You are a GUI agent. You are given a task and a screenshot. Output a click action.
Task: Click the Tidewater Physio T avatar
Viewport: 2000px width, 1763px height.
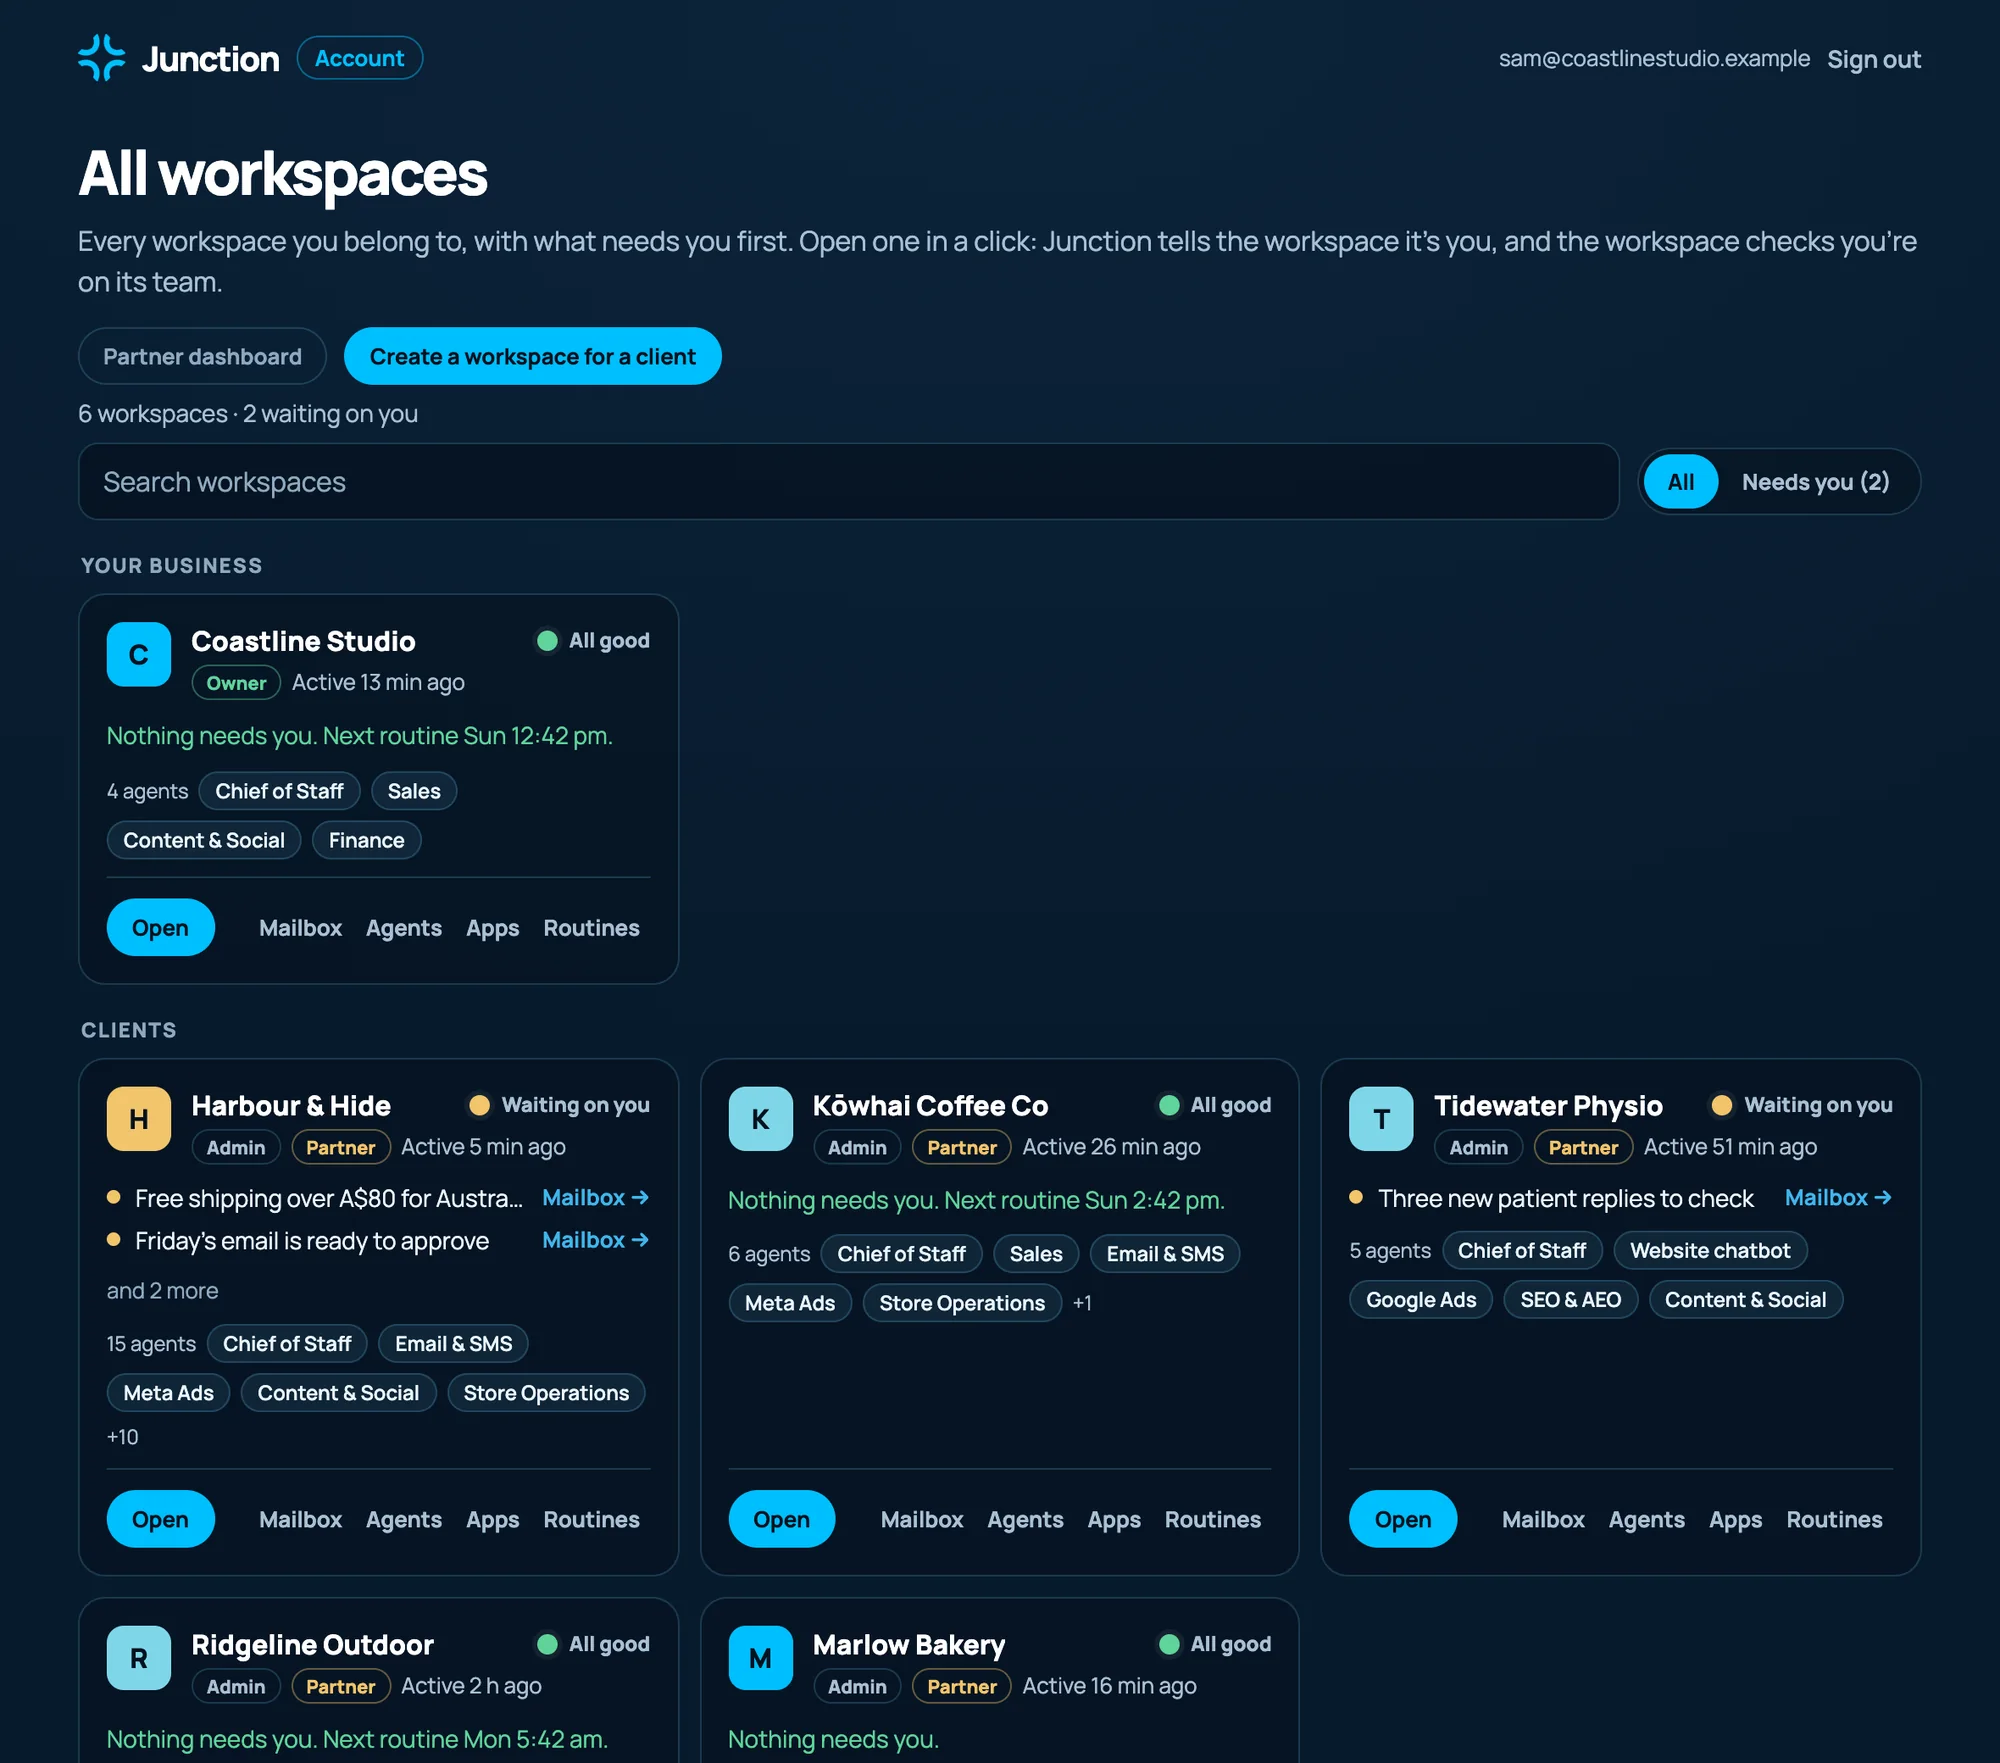[x=1381, y=1118]
